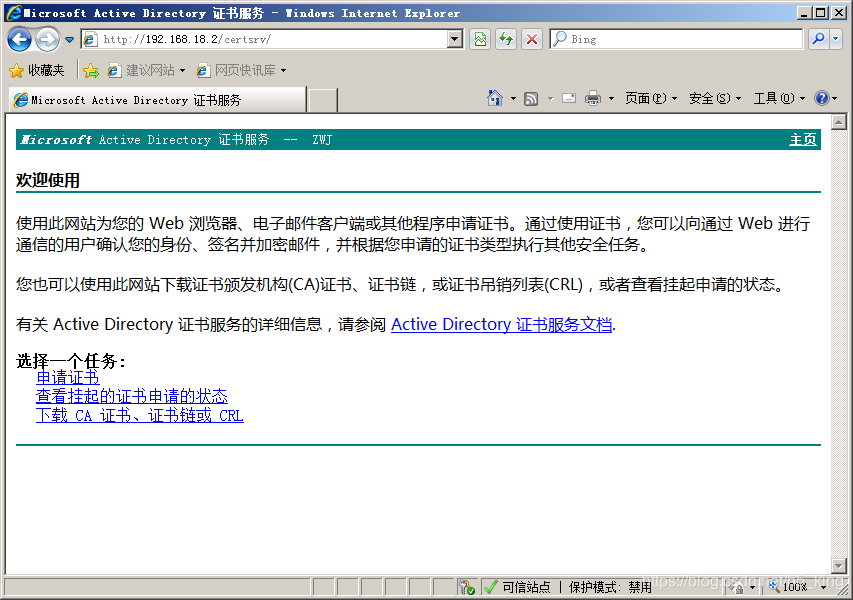Image resolution: width=853 pixels, height=600 pixels.
Task: Click the 主页 link in teal banner
Action: (x=803, y=140)
